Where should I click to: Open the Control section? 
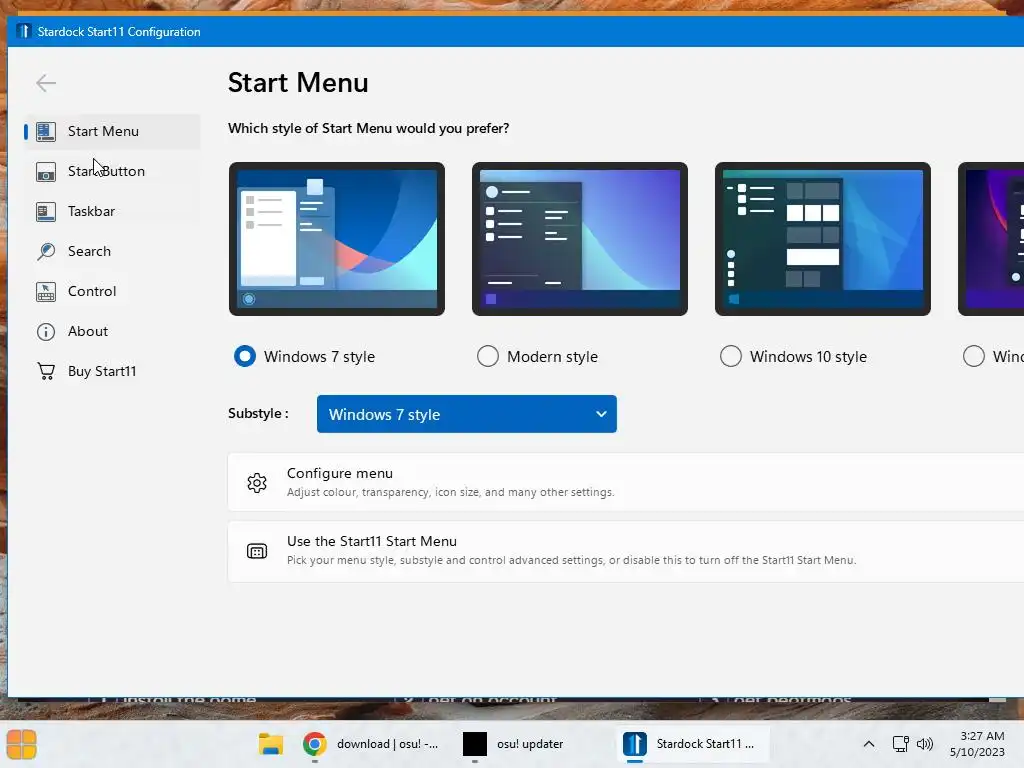coord(112,292)
